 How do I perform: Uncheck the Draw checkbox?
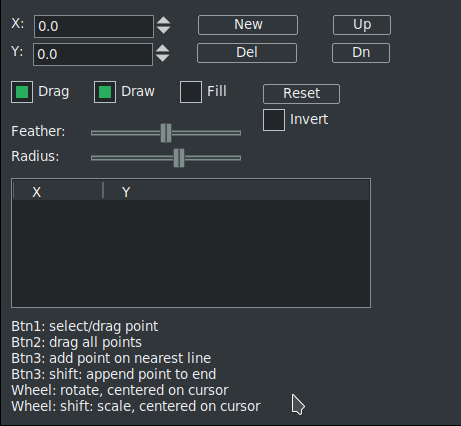click(105, 92)
